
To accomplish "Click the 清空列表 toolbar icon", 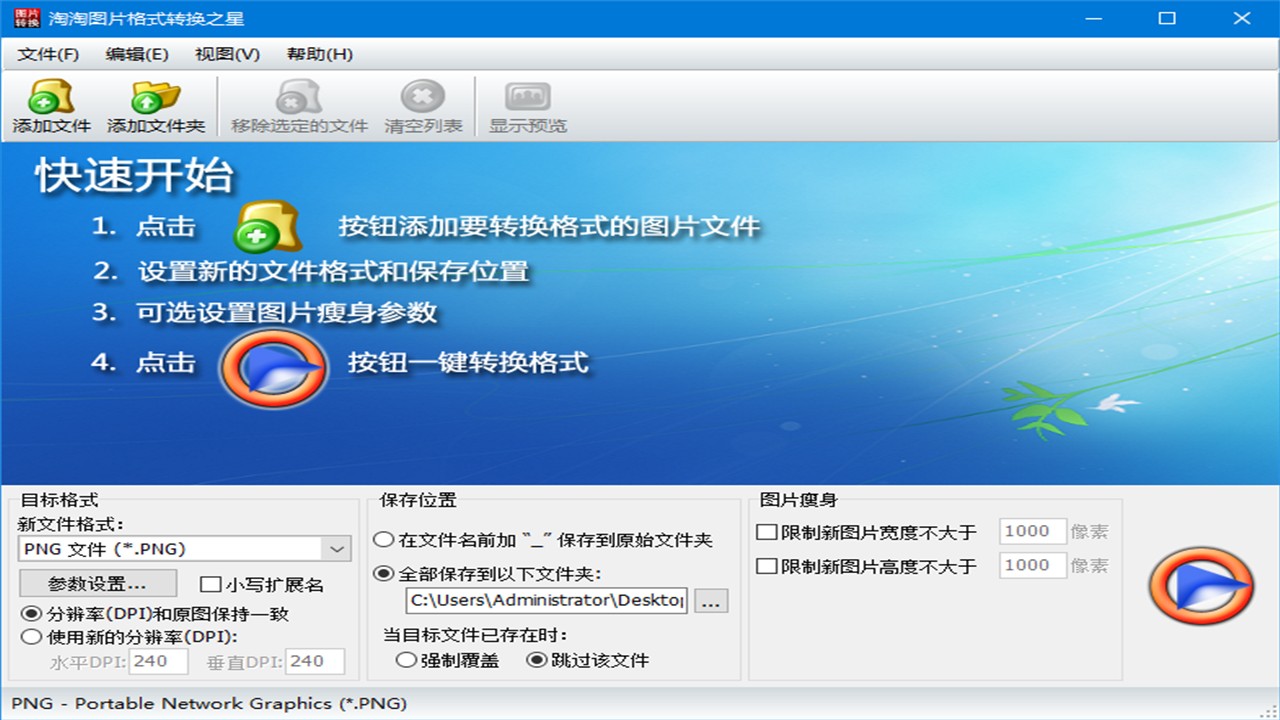I will 423,97.
